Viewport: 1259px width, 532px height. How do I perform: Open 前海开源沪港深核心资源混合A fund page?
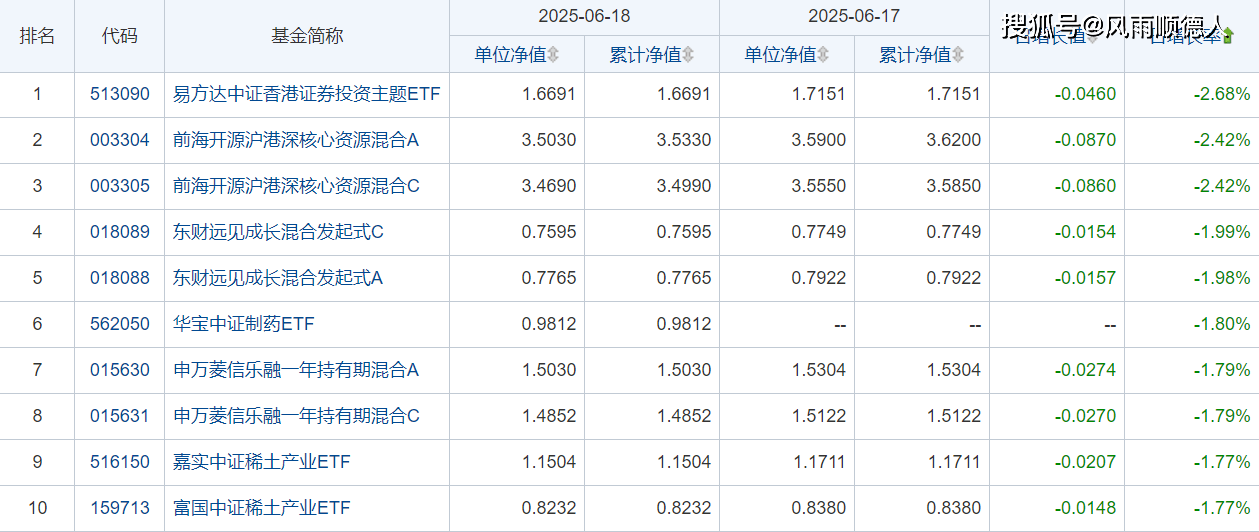click(x=296, y=141)
